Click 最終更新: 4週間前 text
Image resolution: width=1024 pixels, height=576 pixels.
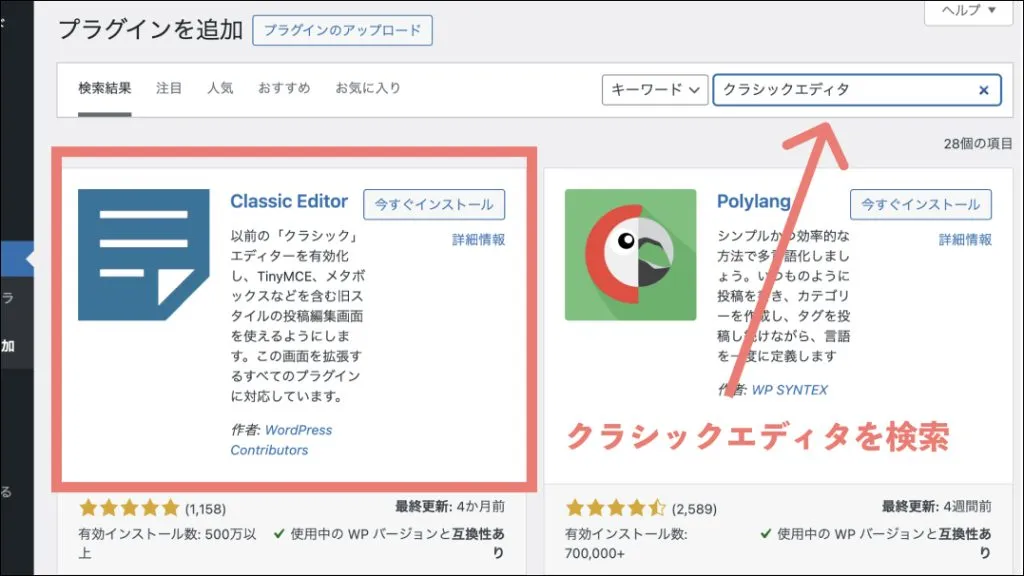point(936,506)
